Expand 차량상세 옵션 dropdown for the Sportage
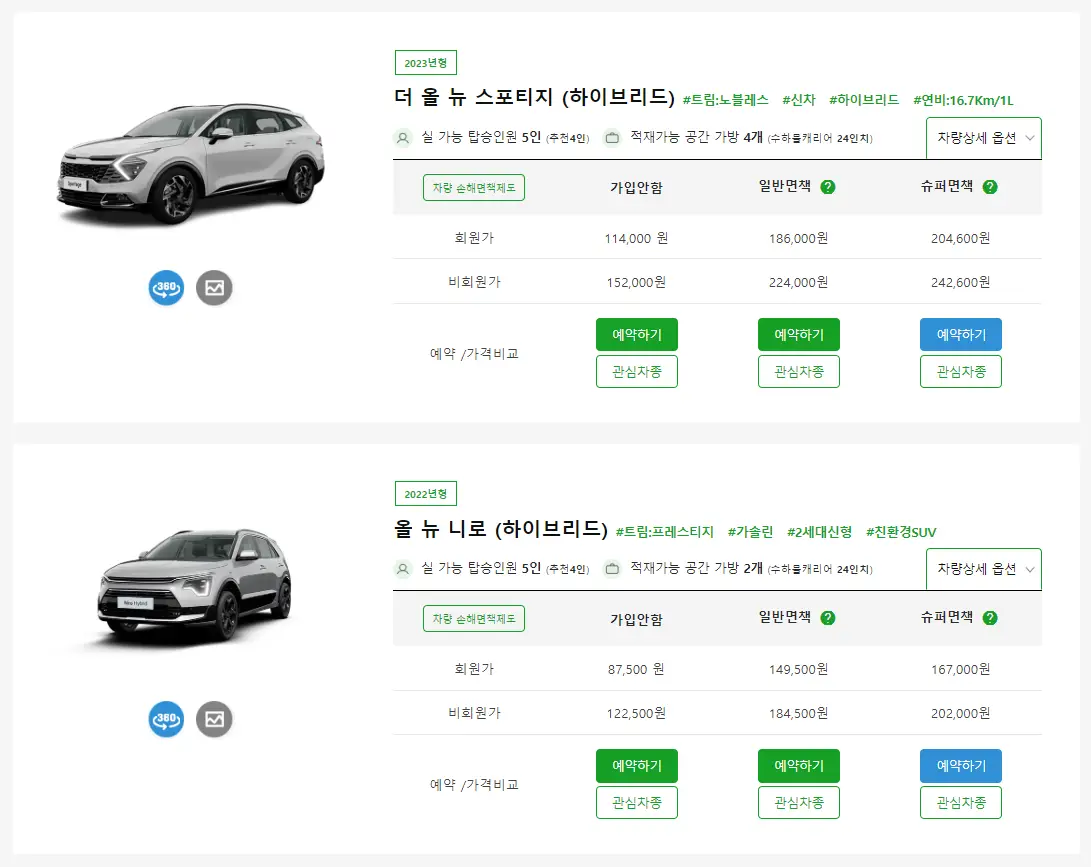The width and height of the screenshot is (1091, 867). pyautogui.click(x=983, y=137)
